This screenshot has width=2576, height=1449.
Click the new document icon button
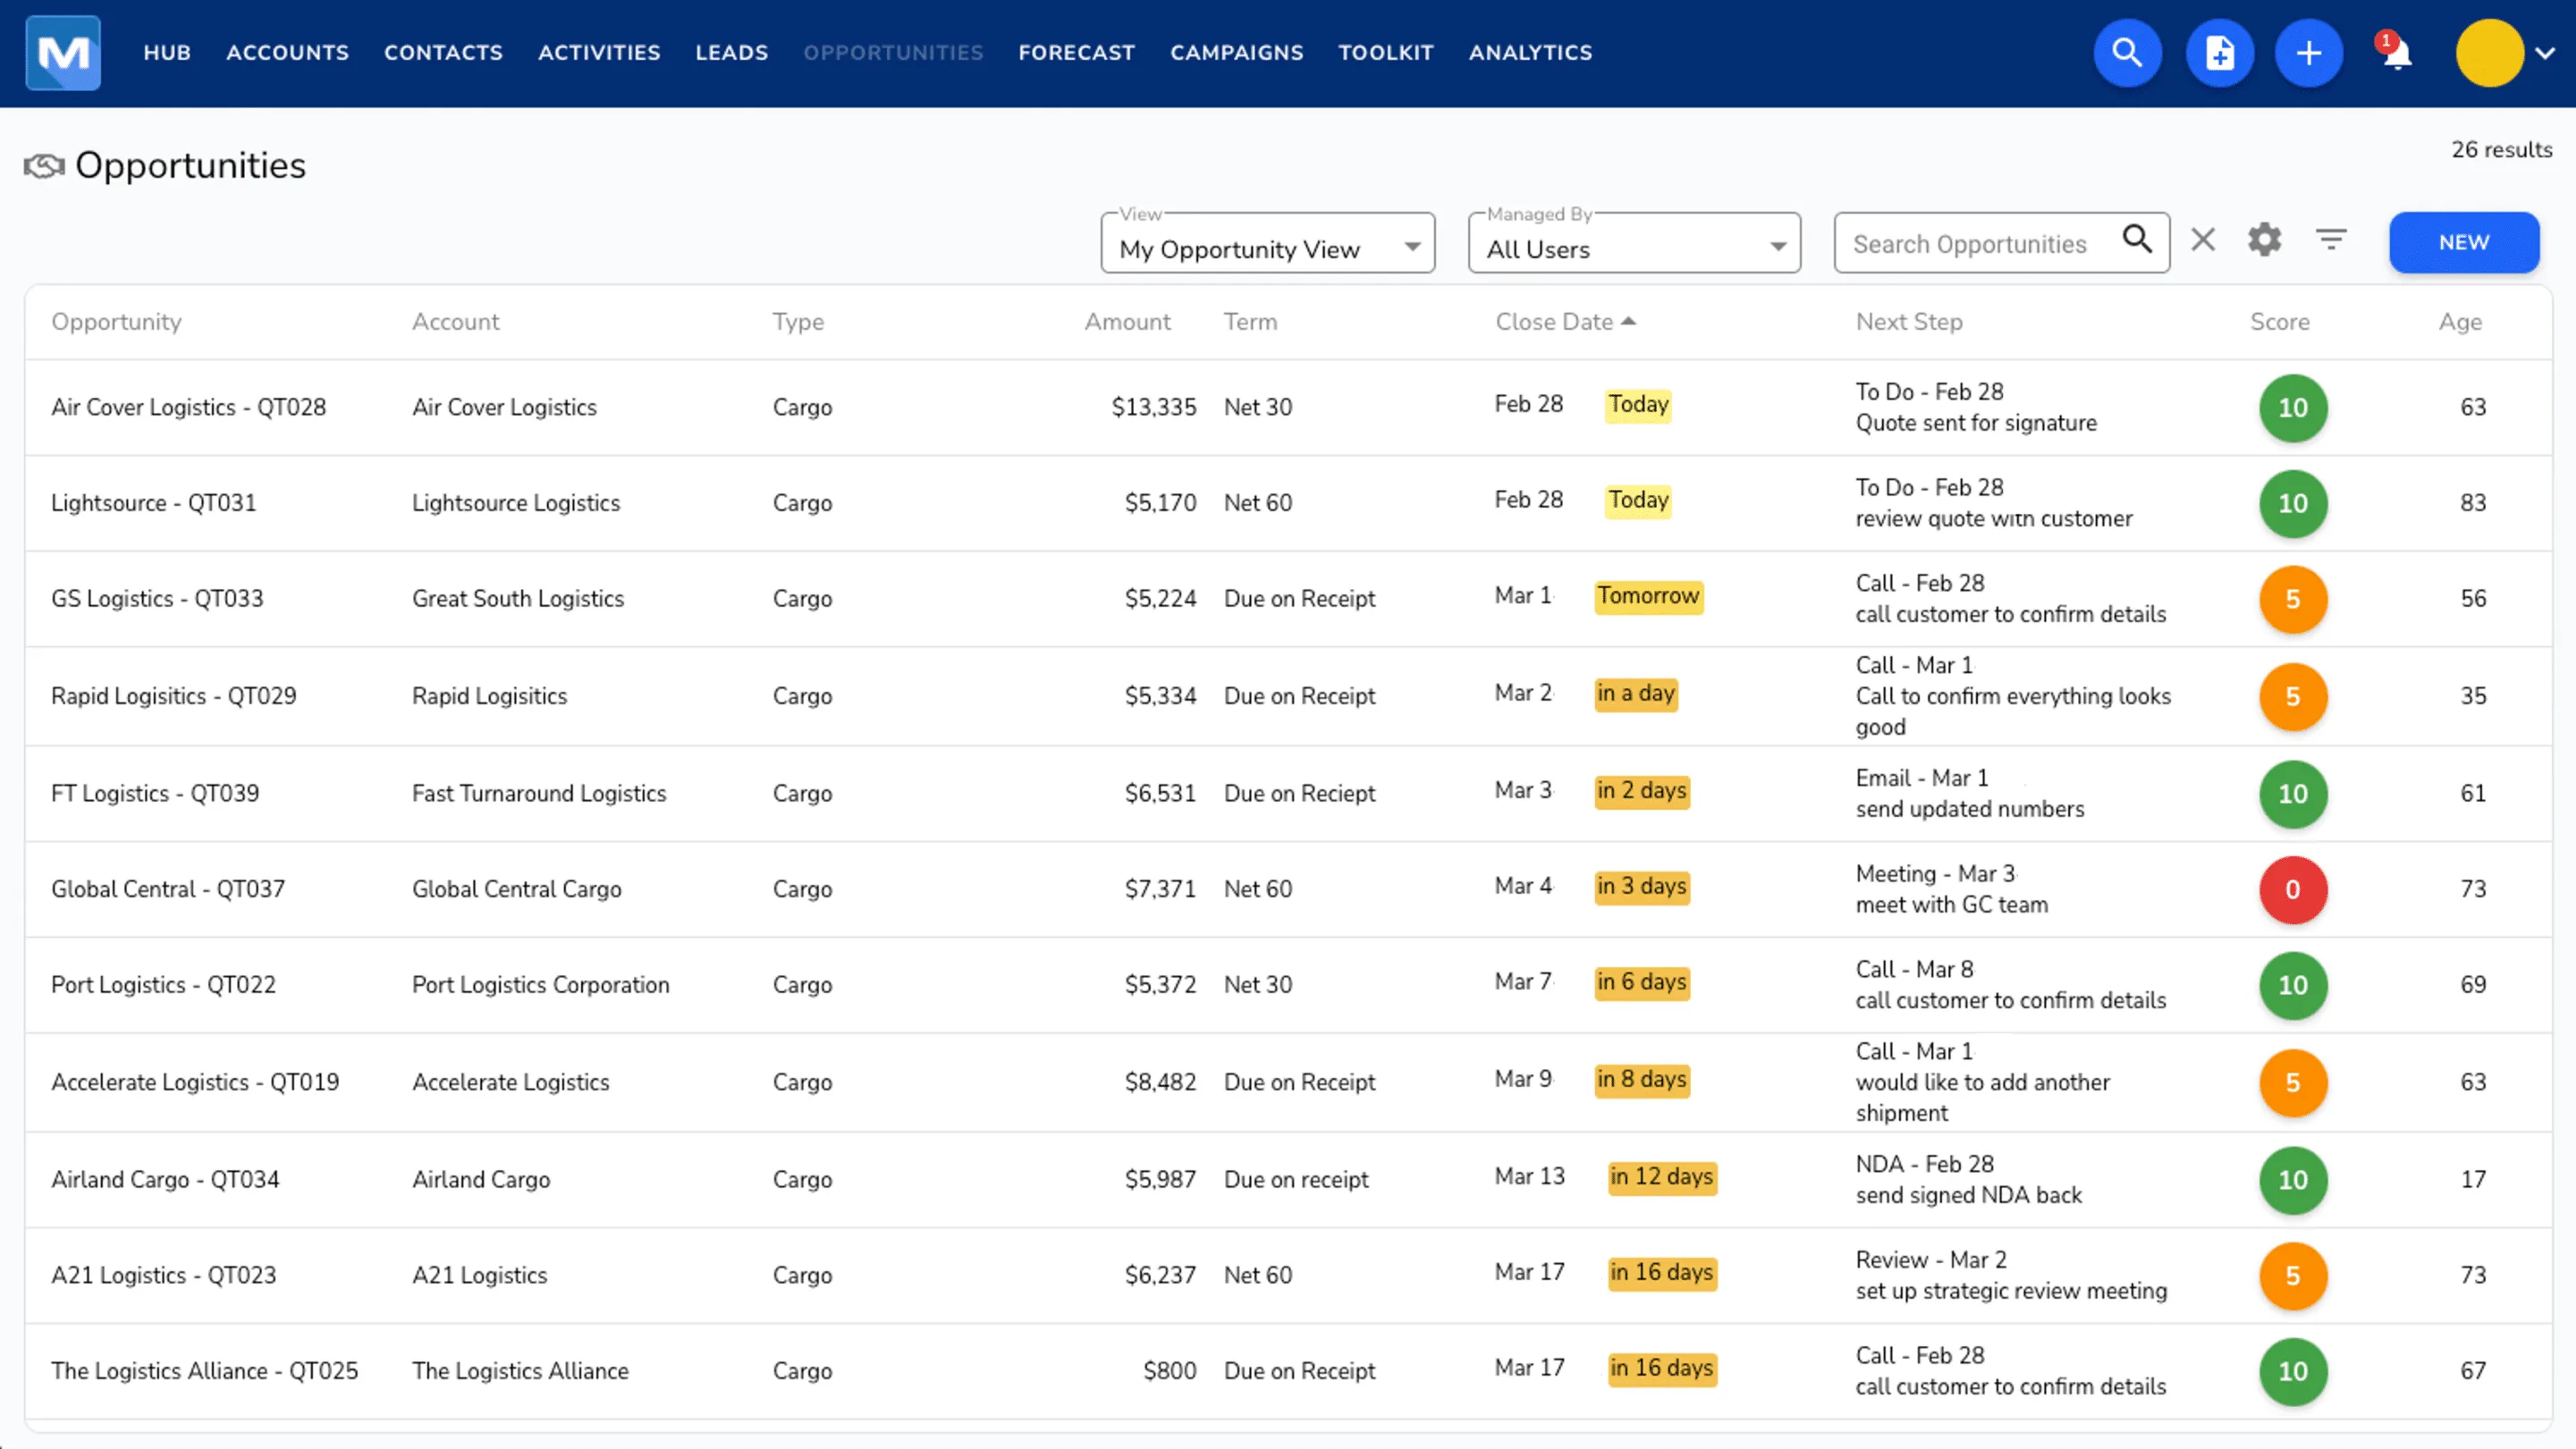pos(2219,53)
